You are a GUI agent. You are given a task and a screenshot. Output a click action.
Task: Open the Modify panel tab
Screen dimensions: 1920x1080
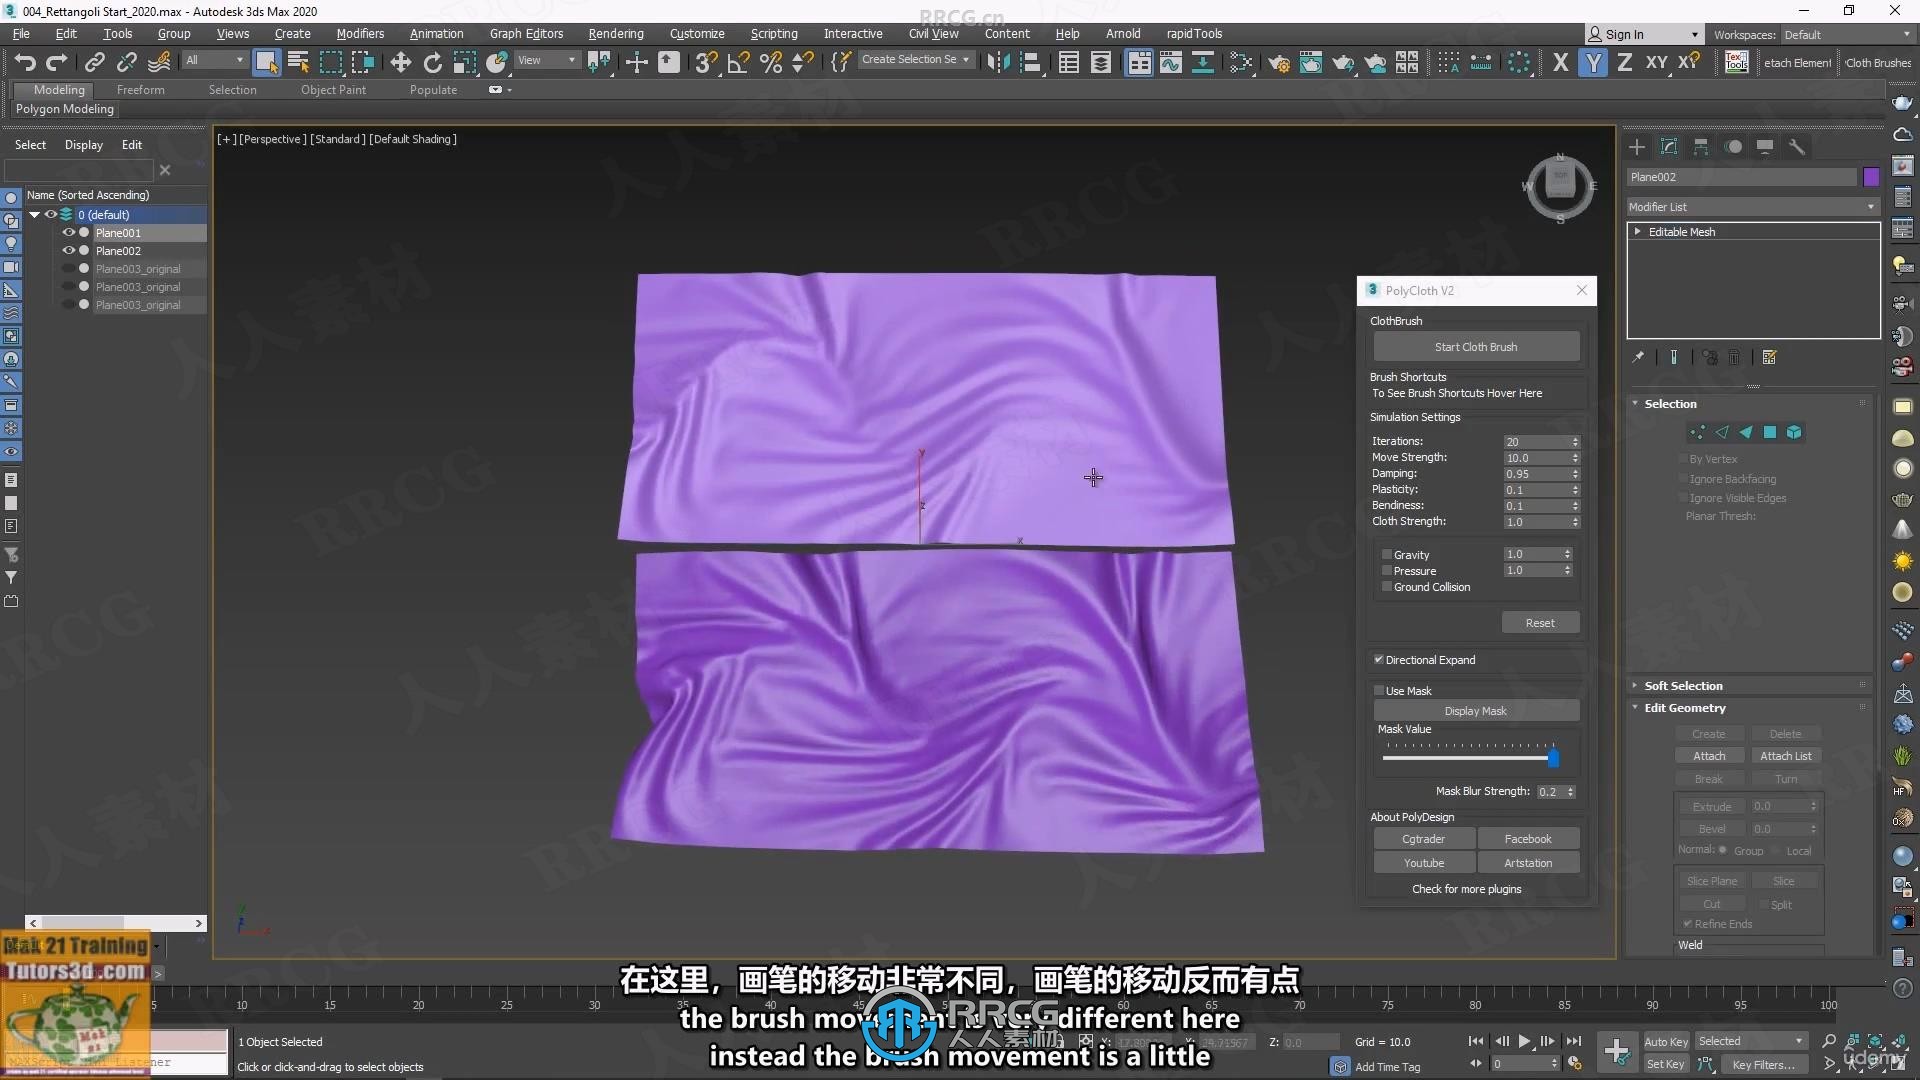[1669, 147]
